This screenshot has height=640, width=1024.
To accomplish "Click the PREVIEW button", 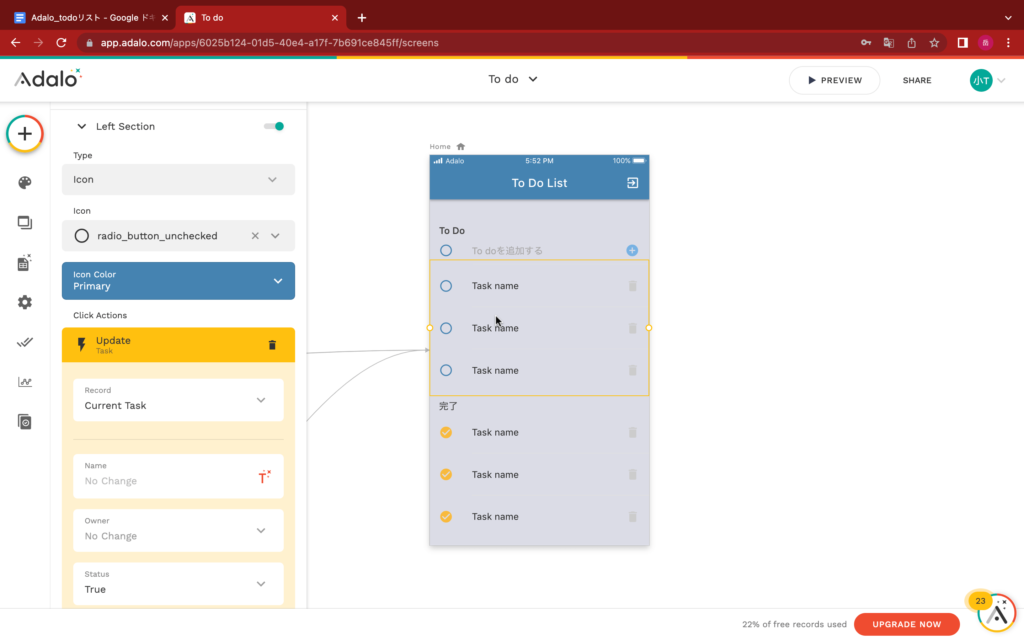I will [833, 80].
